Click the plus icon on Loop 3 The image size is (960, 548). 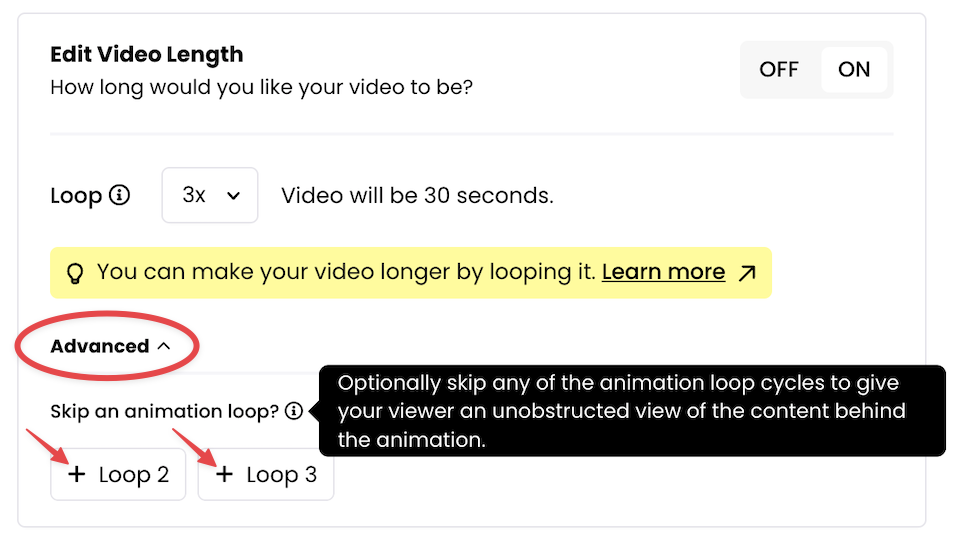coord(224,474)
